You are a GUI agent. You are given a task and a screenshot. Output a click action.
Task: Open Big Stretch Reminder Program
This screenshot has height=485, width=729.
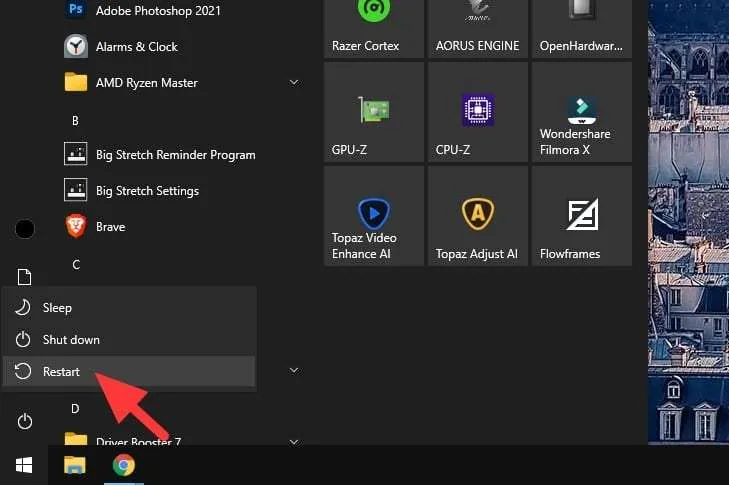(160, 154)
